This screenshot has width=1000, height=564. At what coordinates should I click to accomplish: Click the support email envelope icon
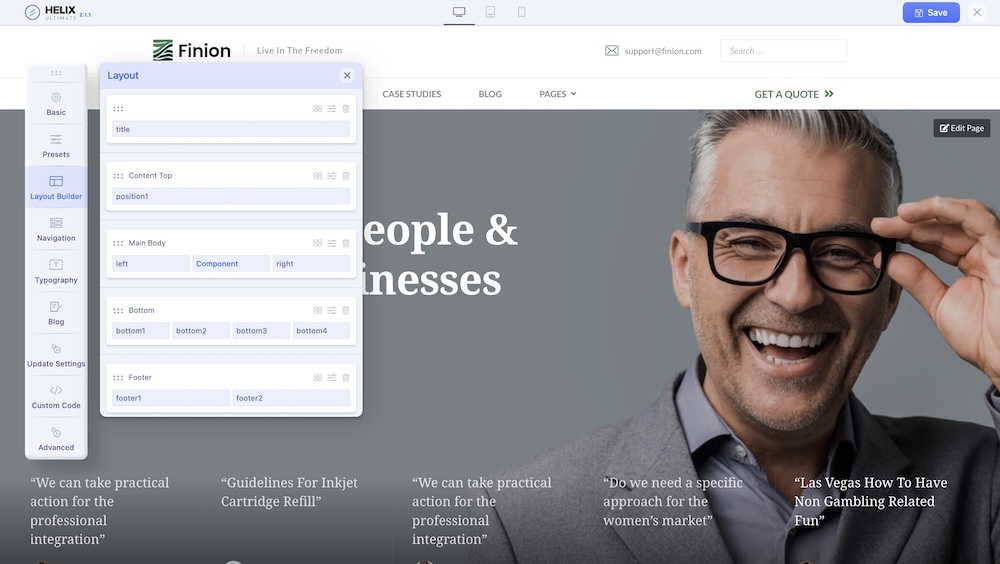(612, 50)
